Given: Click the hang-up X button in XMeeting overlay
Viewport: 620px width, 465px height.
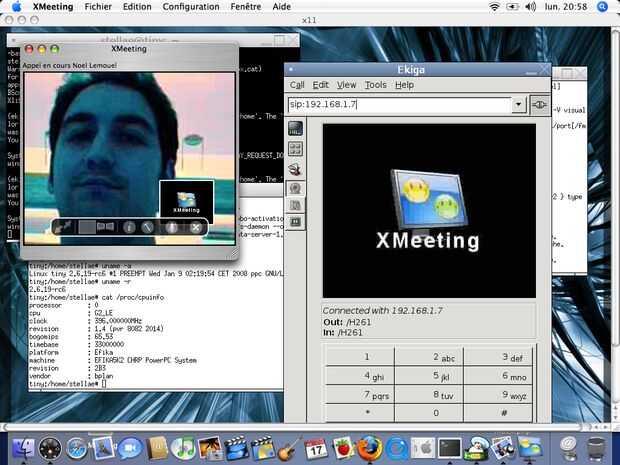Looking at the screenshot, I should (x=195, y=227).
